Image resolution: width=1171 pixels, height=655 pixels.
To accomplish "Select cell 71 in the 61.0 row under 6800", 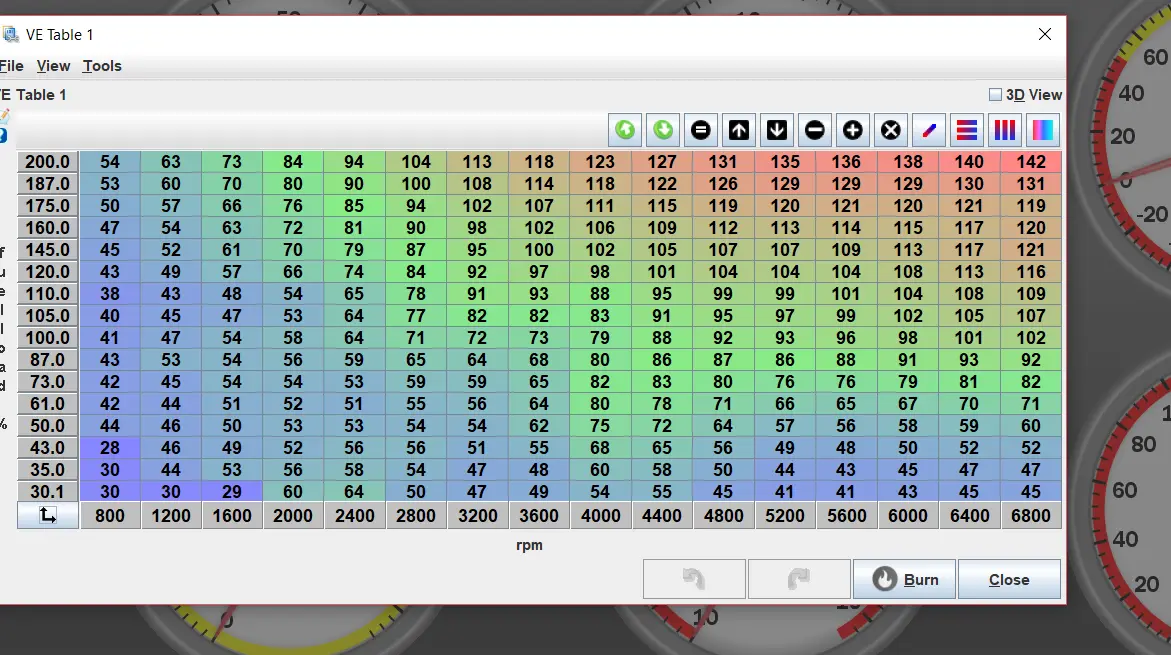I will pos(1031,403).
